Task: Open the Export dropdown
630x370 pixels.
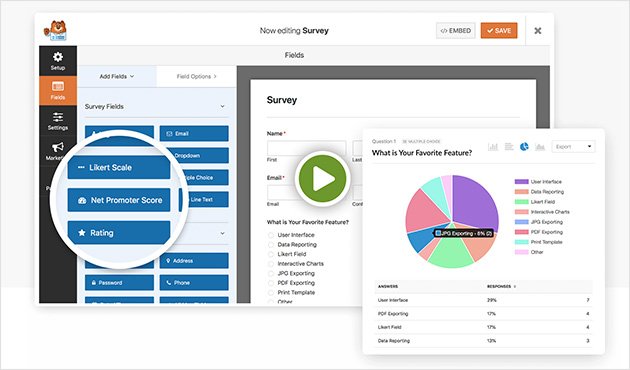Action: [573, 147]
